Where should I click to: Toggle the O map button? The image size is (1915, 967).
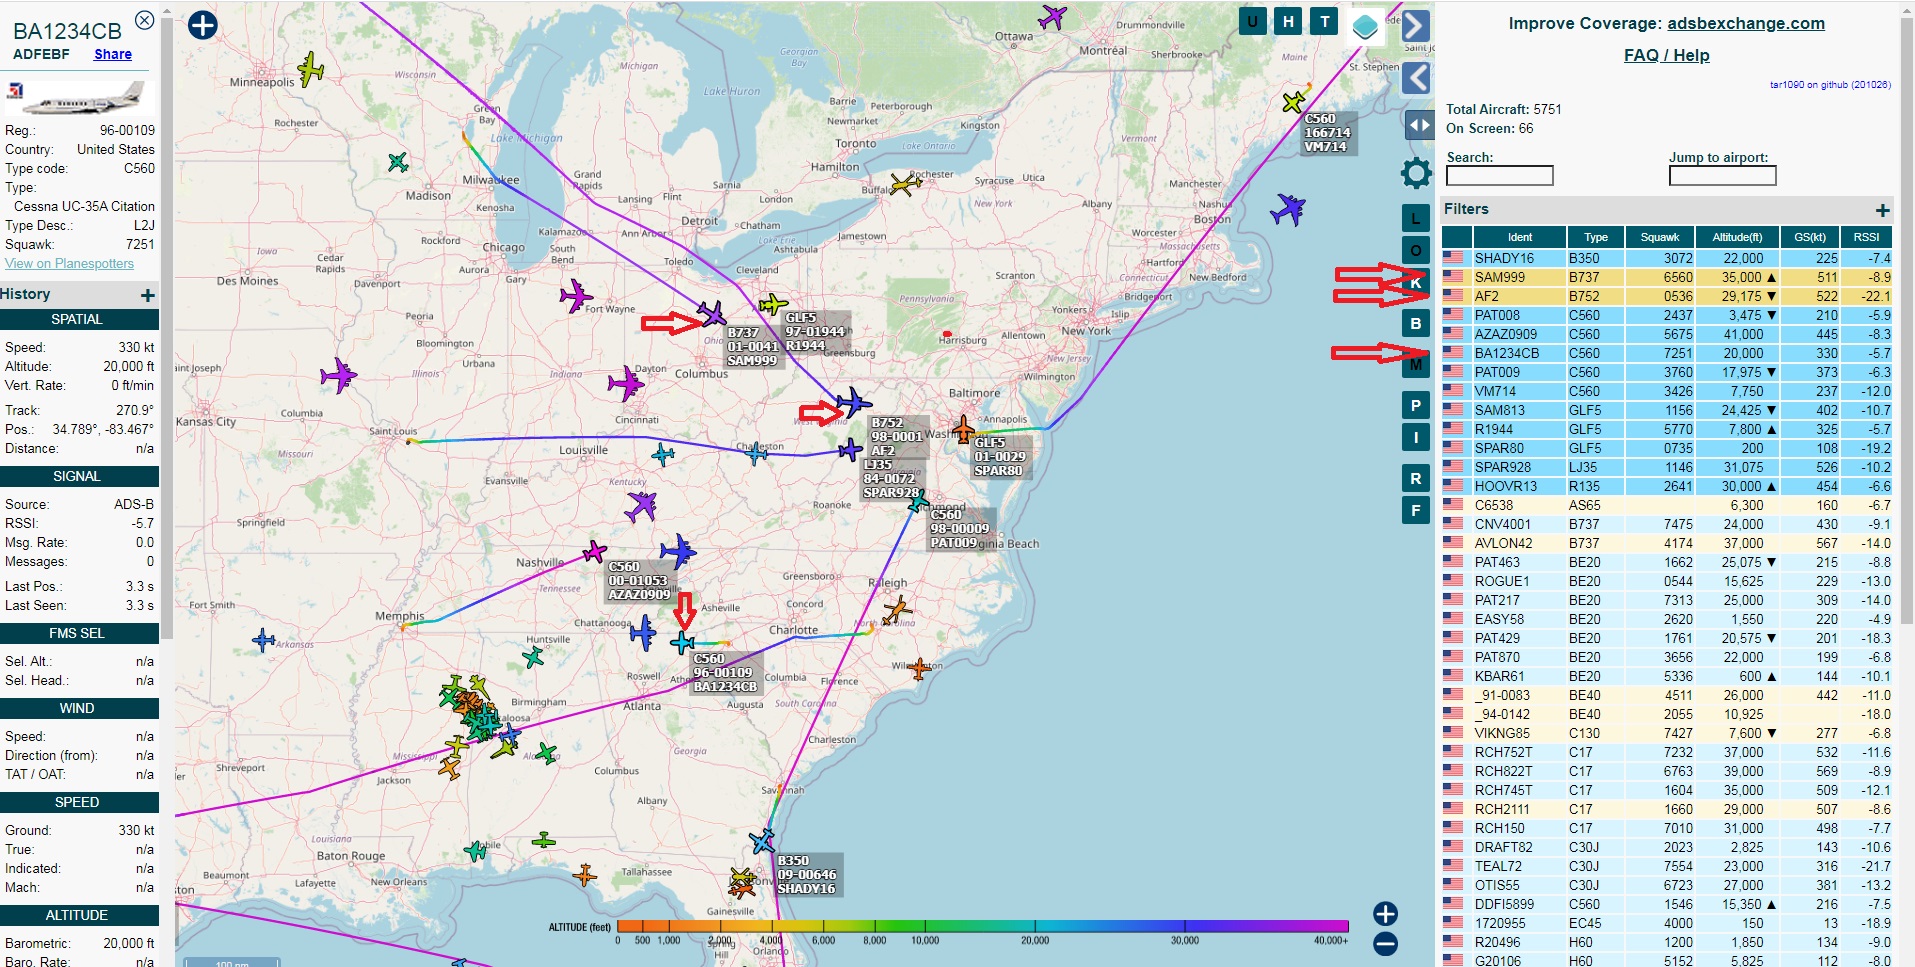(1415, 250)
